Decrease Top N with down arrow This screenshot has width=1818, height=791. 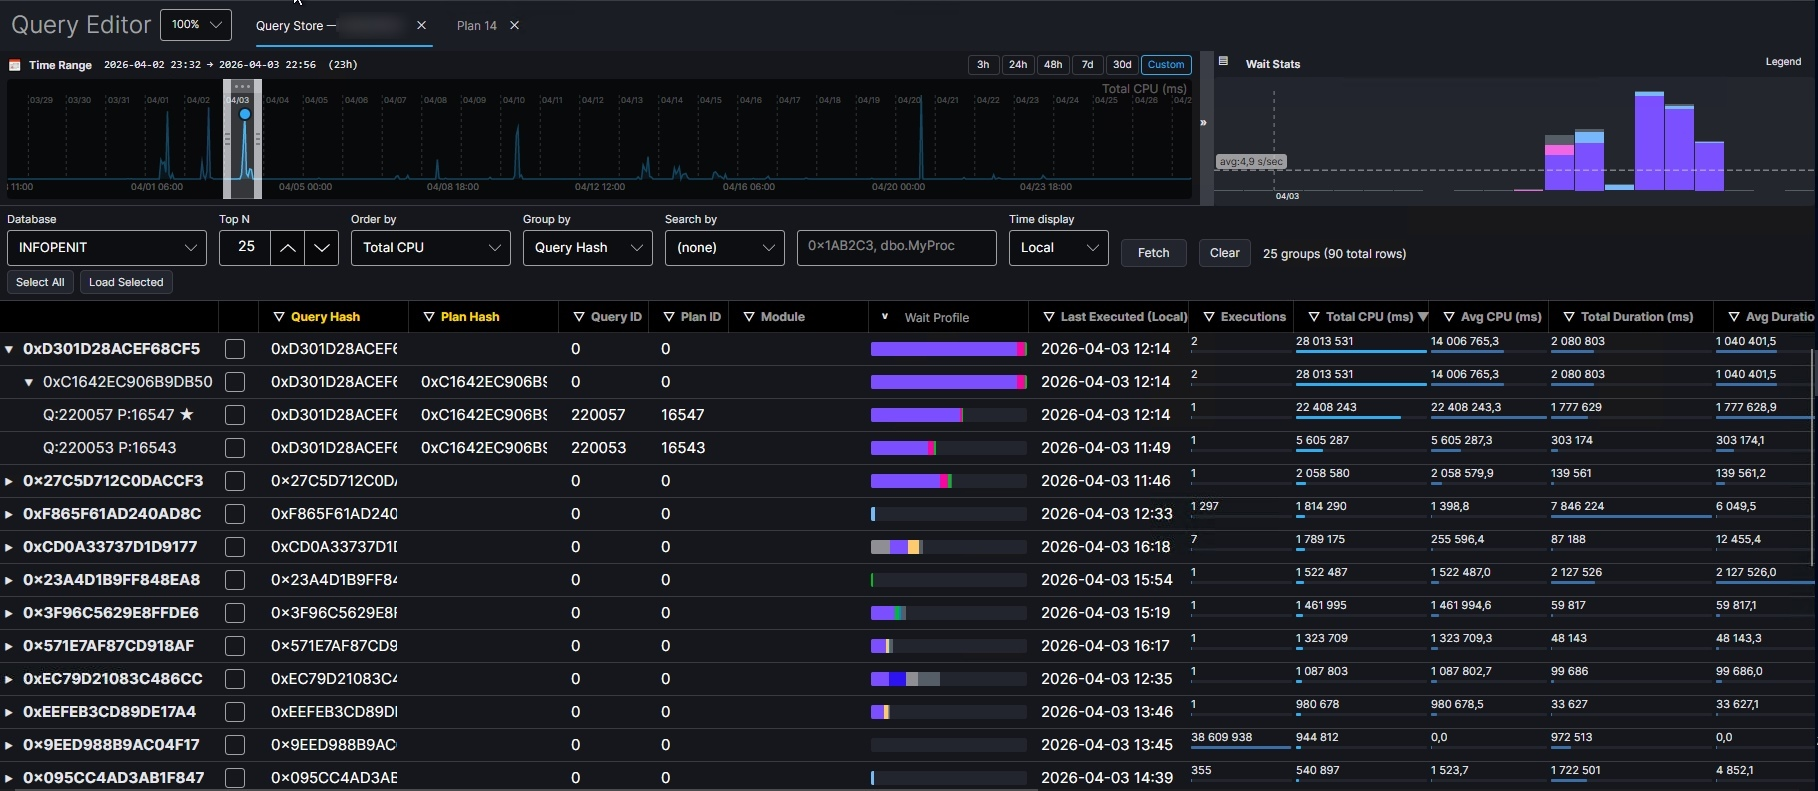coord(321,248)
